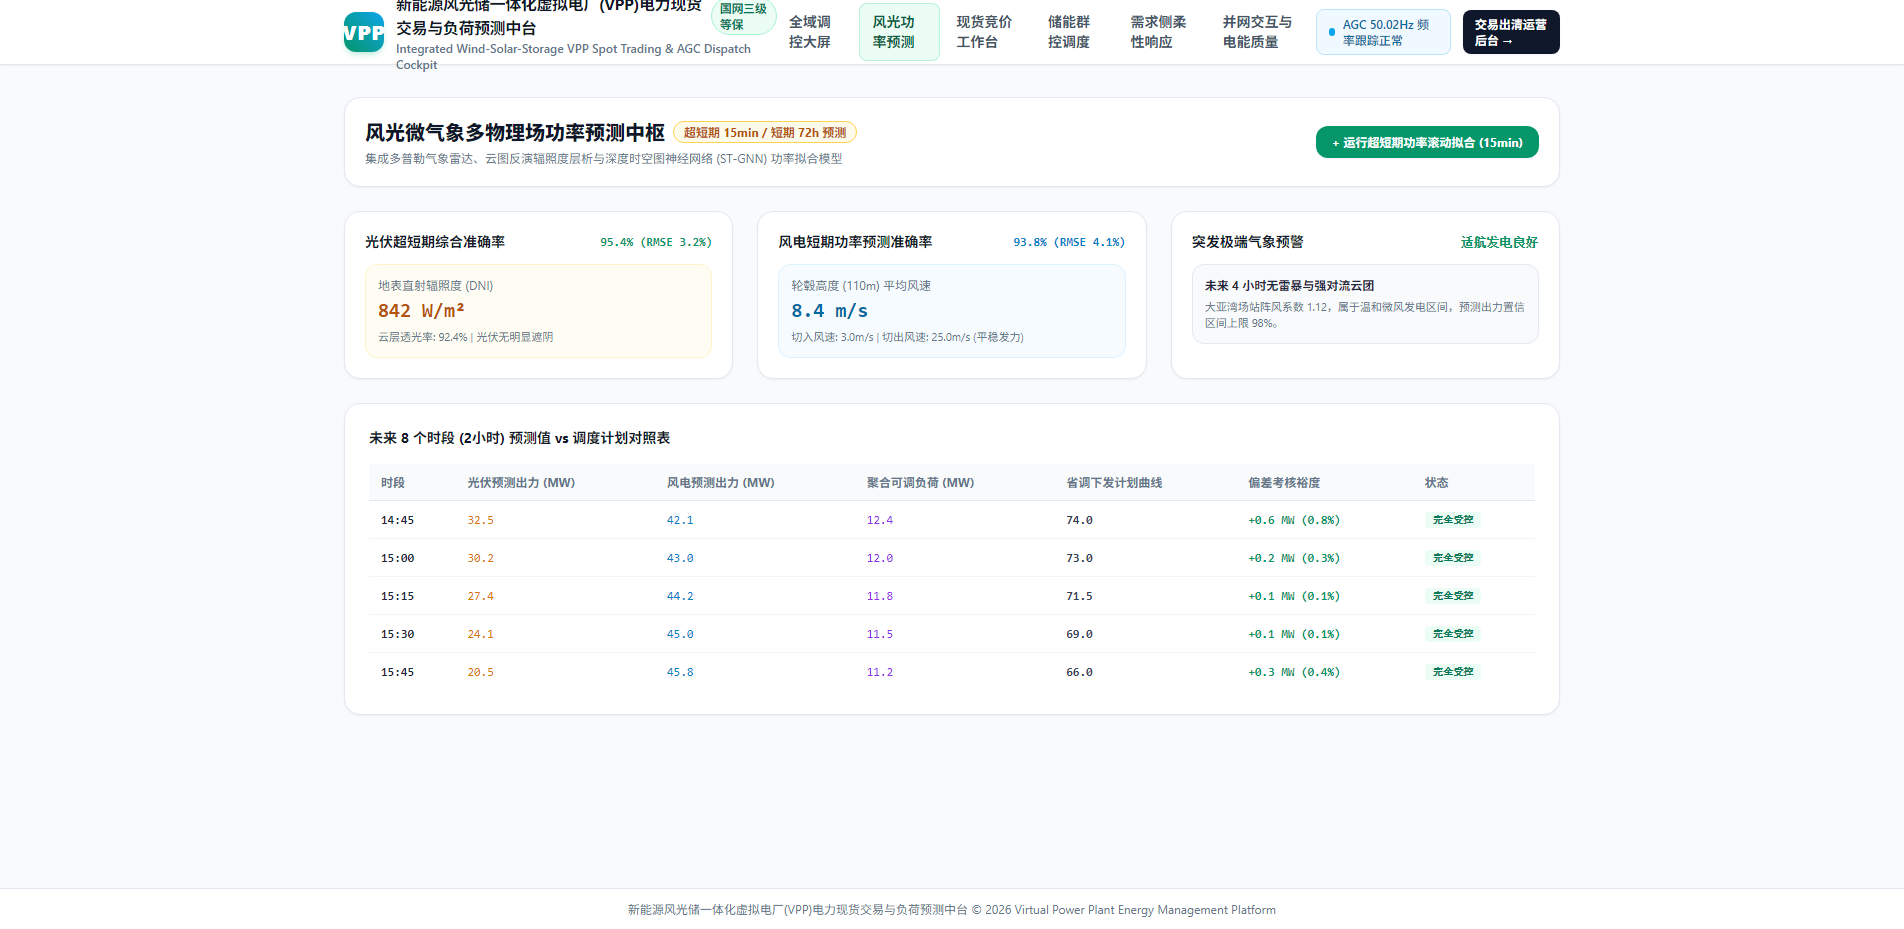The image size is (1904, 929).
Task: Click deviation margin +0.3 MW (0.4%)
Action: [x=1294, y=672]
